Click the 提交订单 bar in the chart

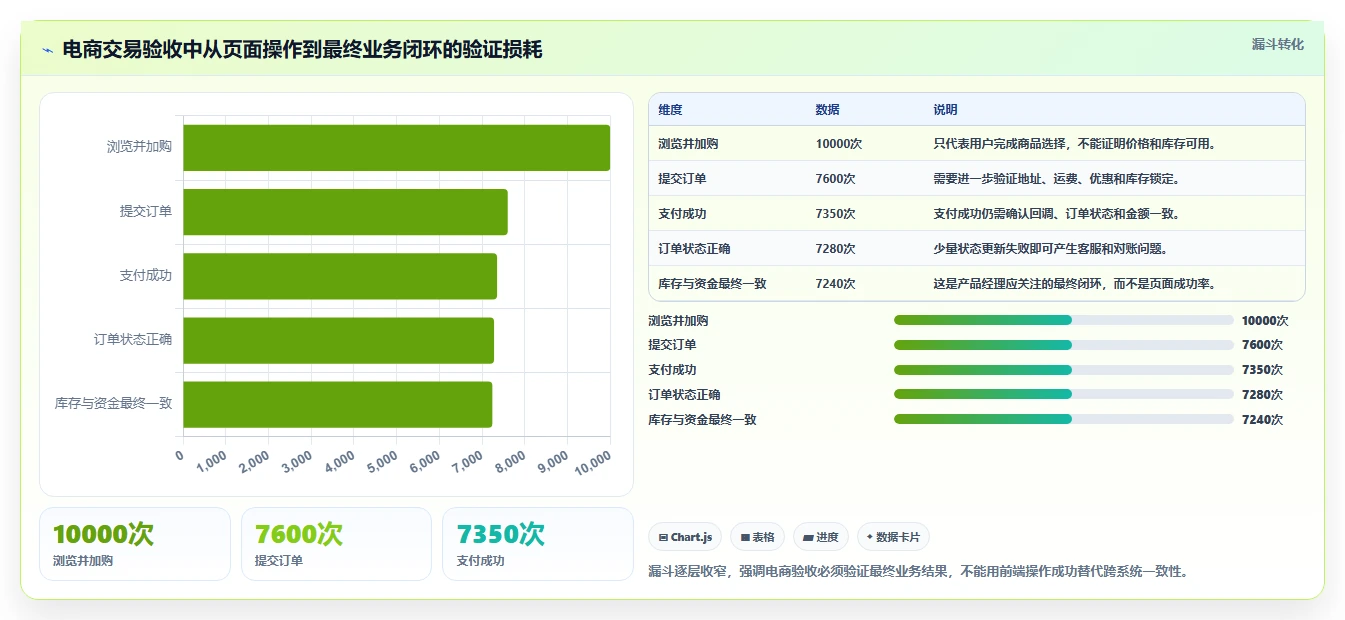[x=346, y=212]
